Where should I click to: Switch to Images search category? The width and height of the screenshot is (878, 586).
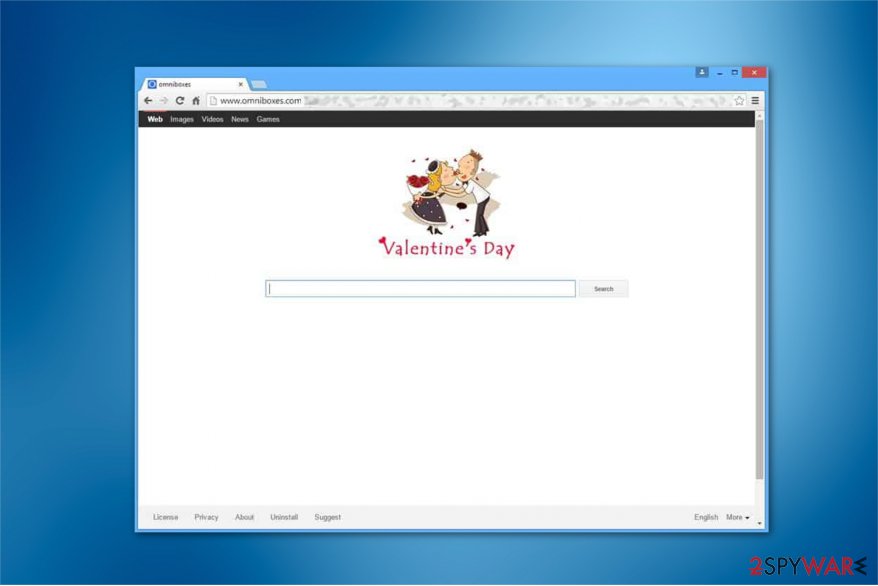coord(182,119)
